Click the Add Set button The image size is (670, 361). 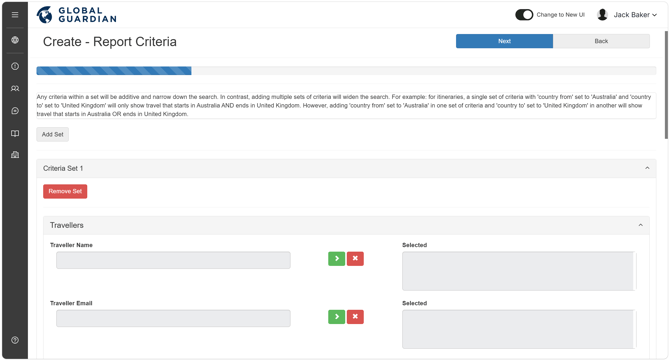point(53,134)
